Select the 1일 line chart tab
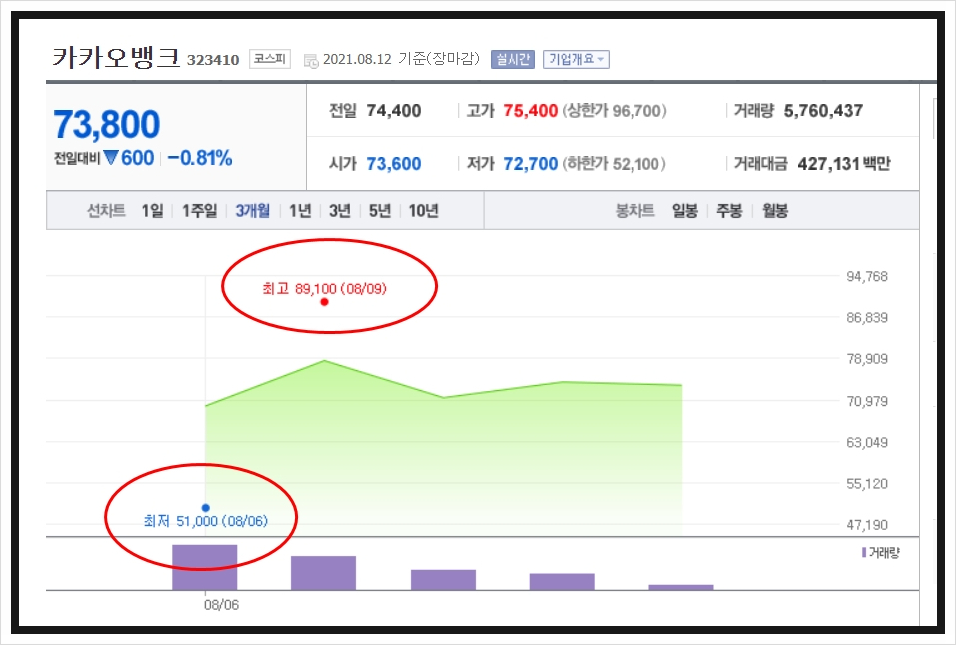The image size is (956, 645). (152, 211)
